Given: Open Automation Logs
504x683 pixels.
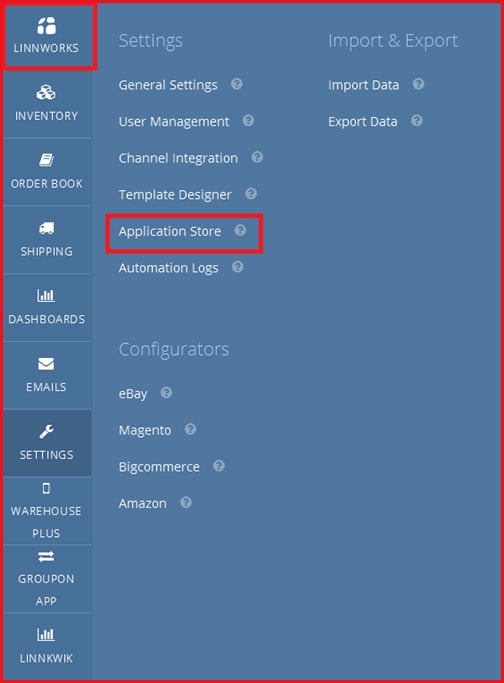Looking at the screenshot, I should [168, 268].
